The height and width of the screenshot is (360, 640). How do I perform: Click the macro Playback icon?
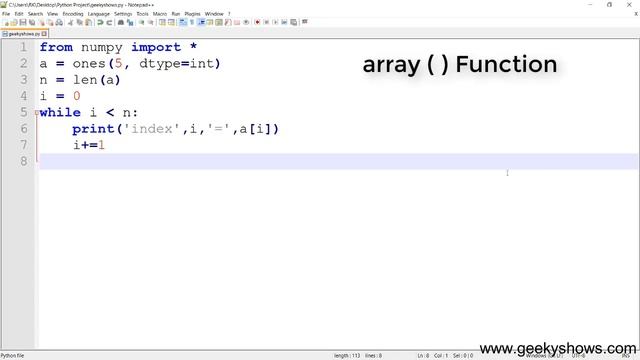click(275, 22)
